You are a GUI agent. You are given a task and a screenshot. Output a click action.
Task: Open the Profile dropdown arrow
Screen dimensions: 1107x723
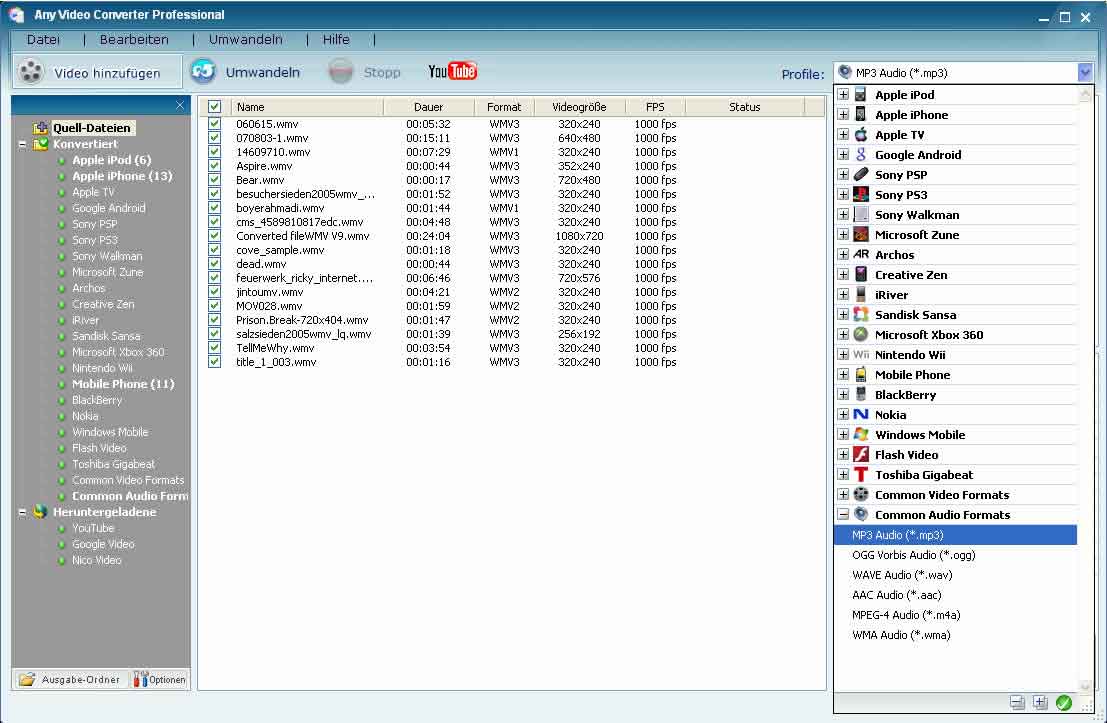[x=1085, y=72]
